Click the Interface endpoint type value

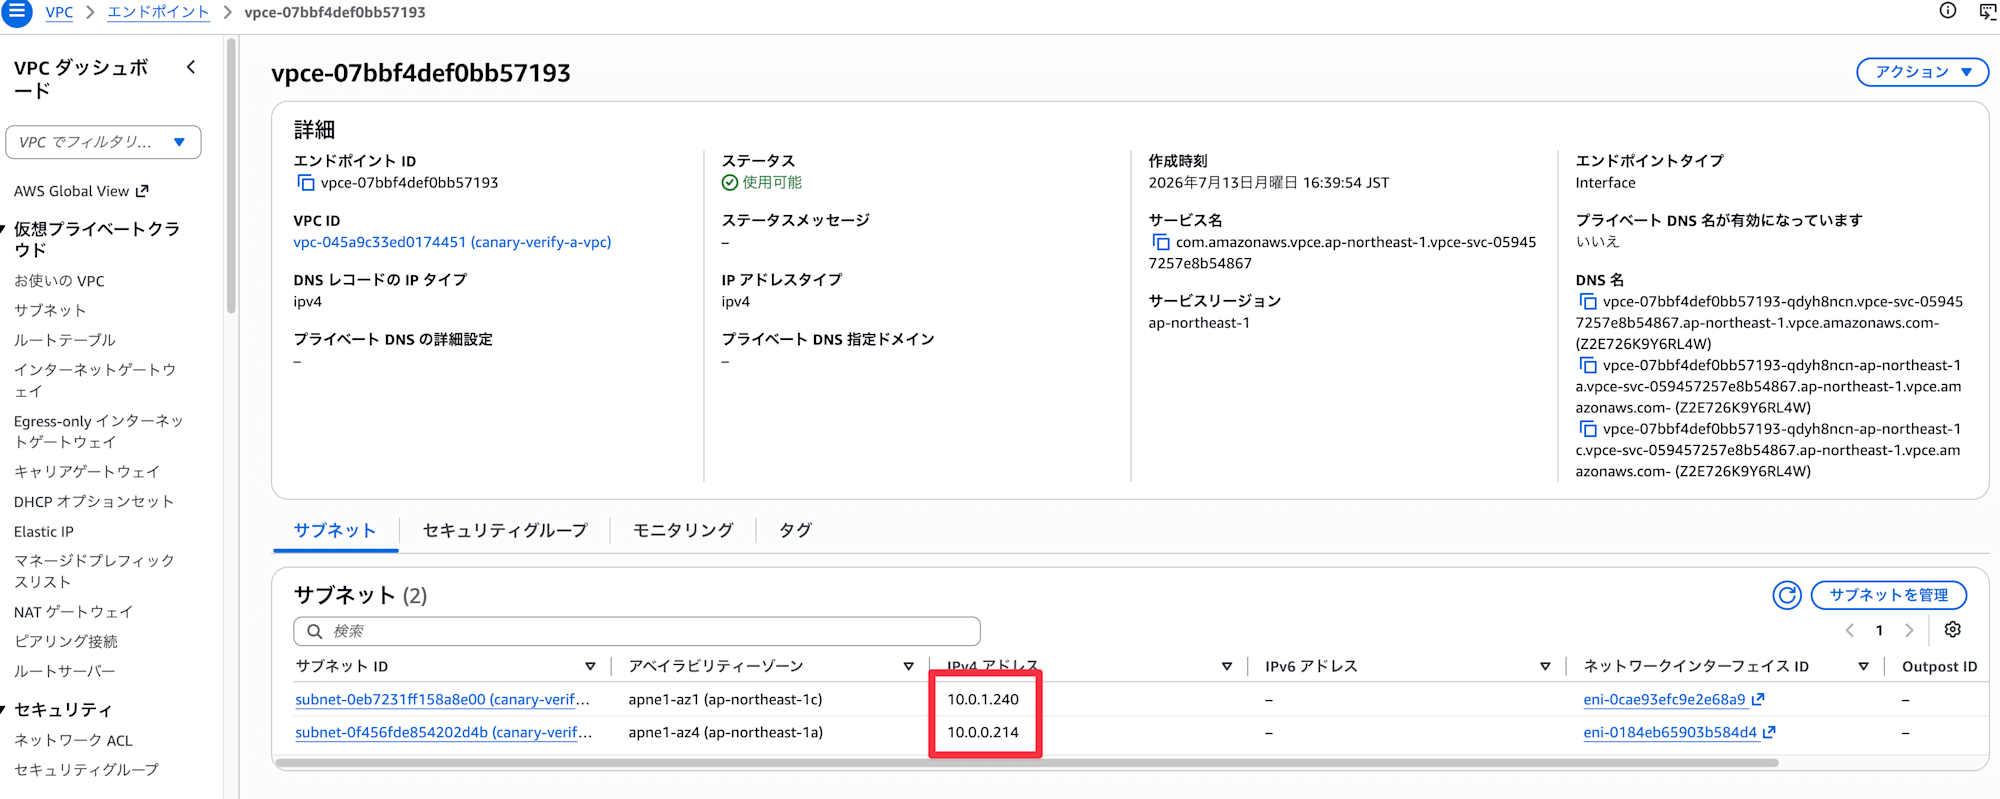(x=1605, y=183)
